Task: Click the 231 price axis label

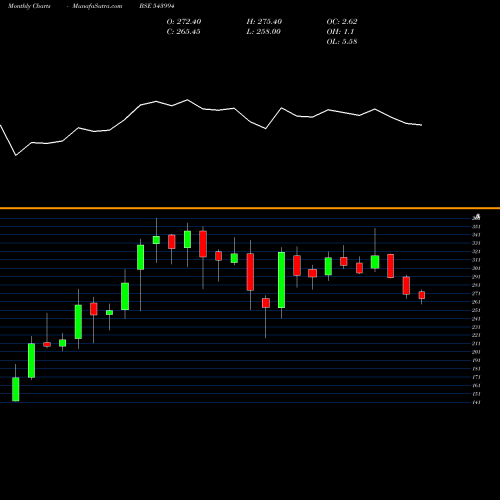Action: [476, 327]
